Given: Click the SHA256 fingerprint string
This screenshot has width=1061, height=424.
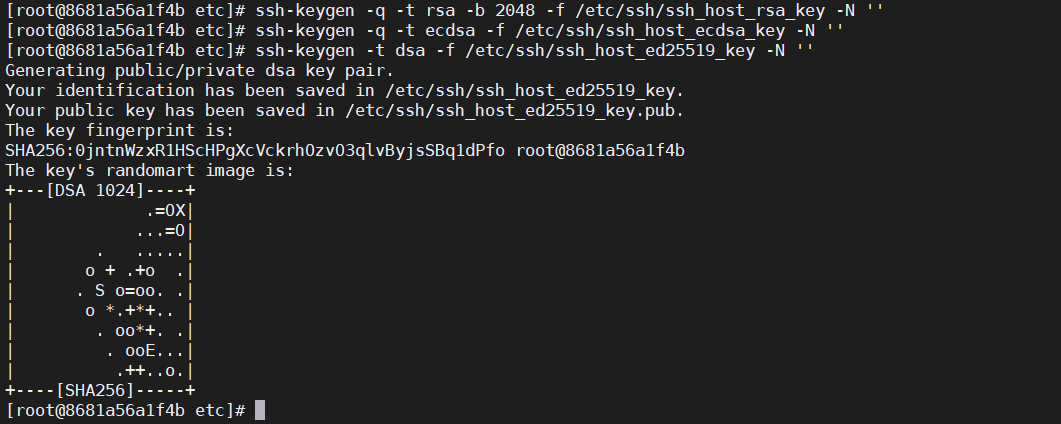Looking at the screenshot, I should pyautogui.click(x=255, y=150).
